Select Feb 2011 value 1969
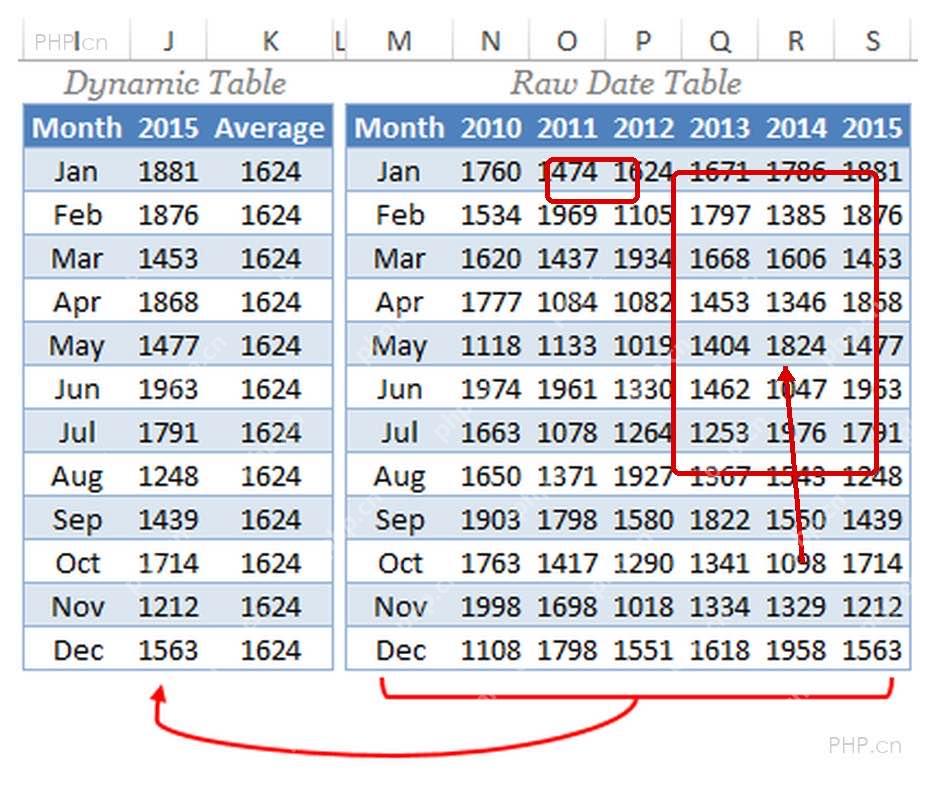936x789 pixels. point(567,215)
